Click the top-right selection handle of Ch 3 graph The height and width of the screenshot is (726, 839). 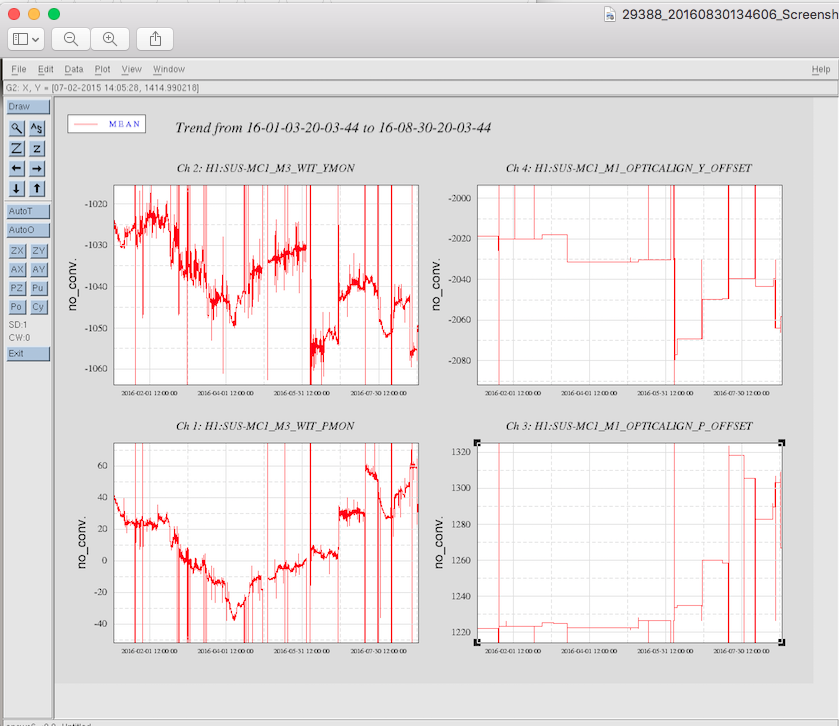(x=782, y=443)
